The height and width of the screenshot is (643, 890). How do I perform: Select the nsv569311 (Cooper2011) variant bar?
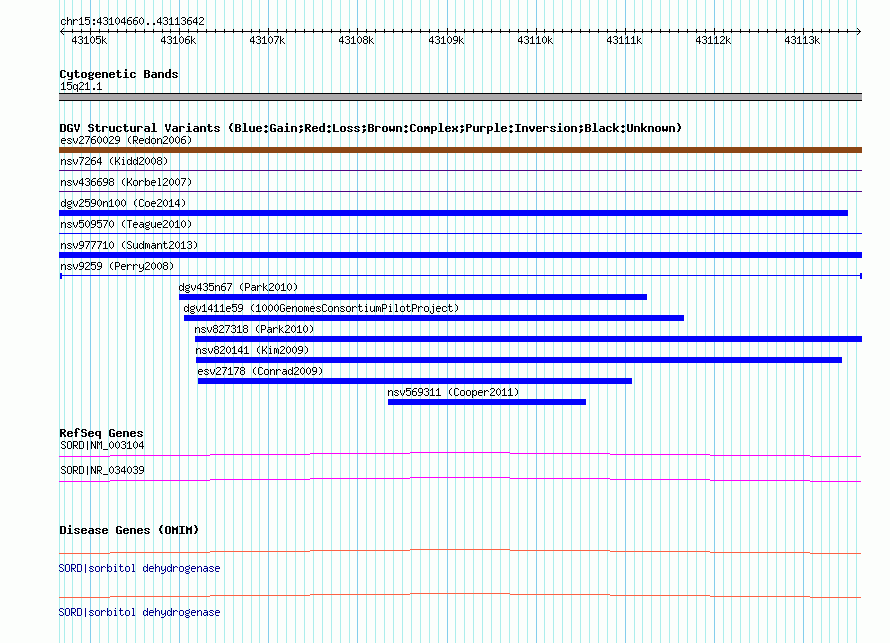point(487,402)
